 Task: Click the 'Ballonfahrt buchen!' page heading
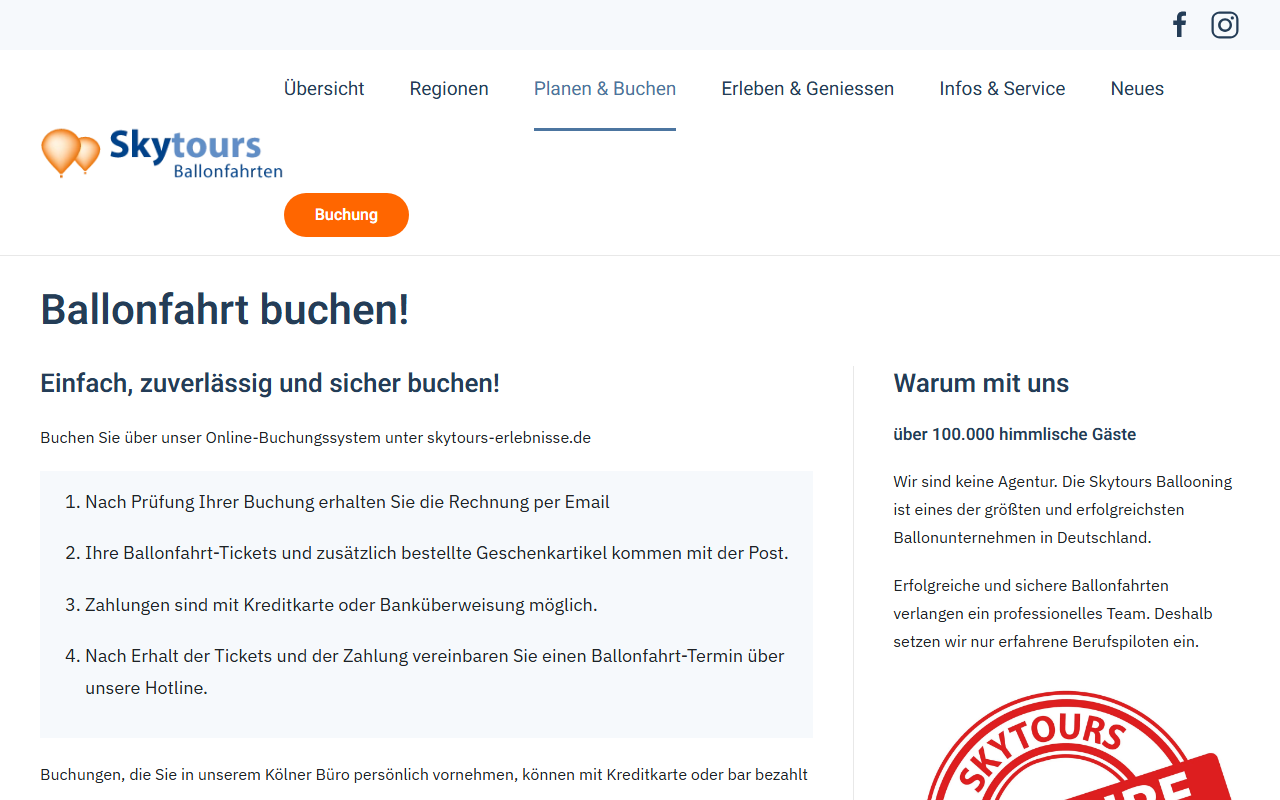225,309
